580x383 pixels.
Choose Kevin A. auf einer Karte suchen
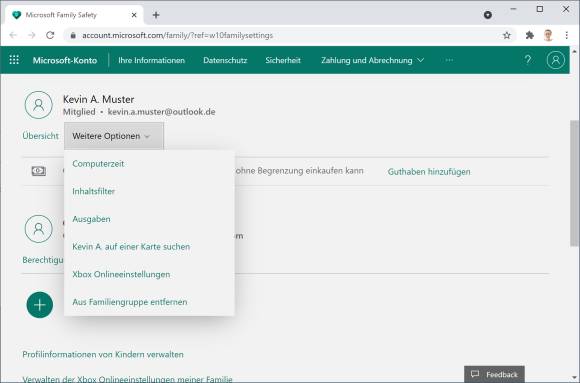pos(131,246)
